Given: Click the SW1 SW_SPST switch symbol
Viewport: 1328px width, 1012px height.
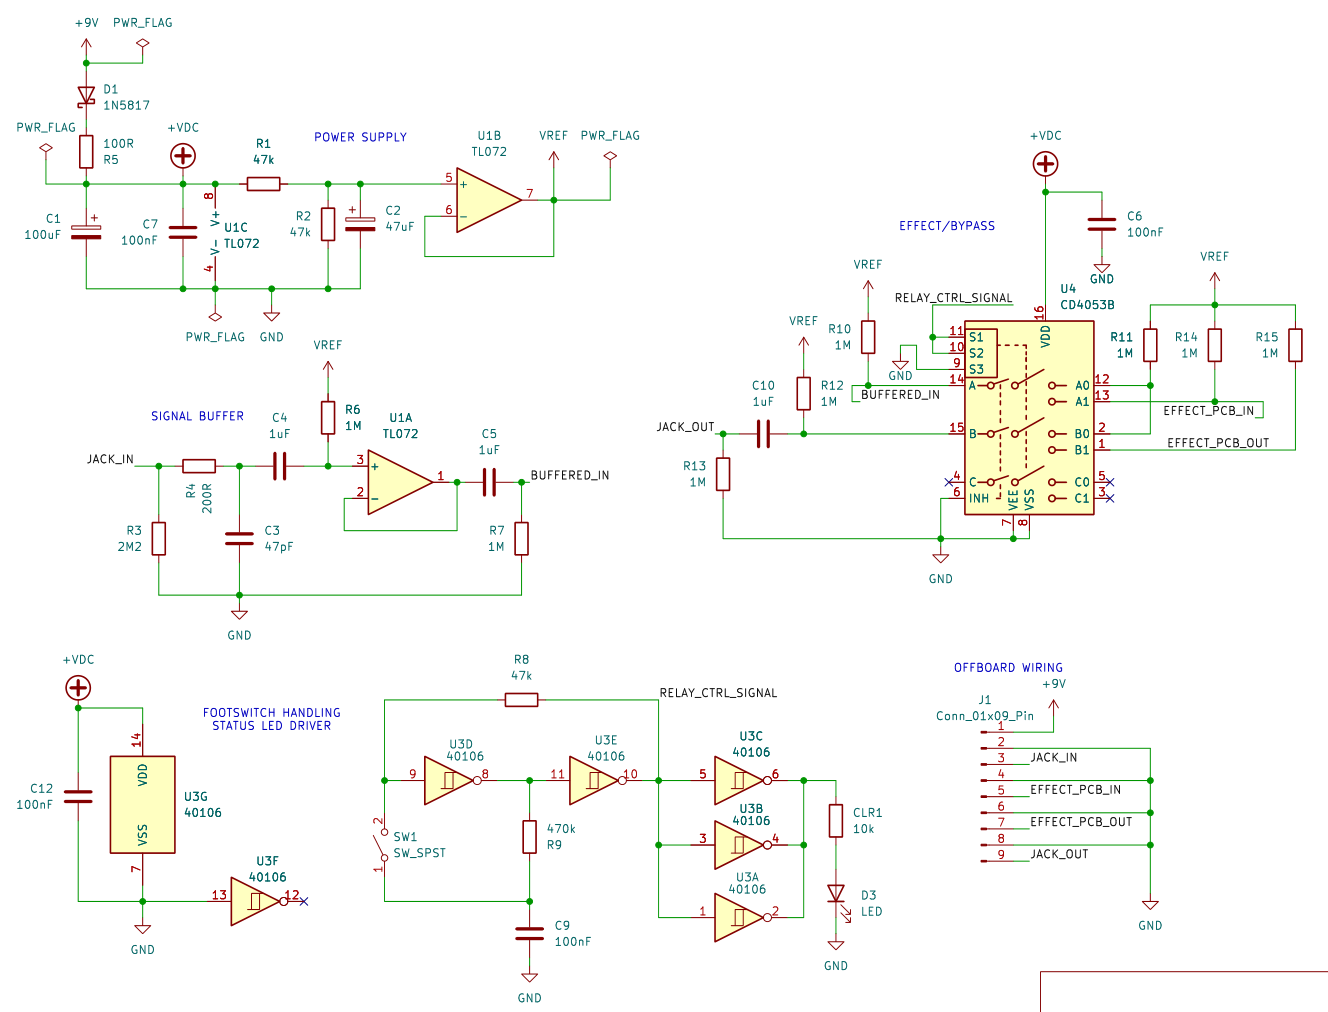Looking at the screenshot, I should (x=382, y=845).
